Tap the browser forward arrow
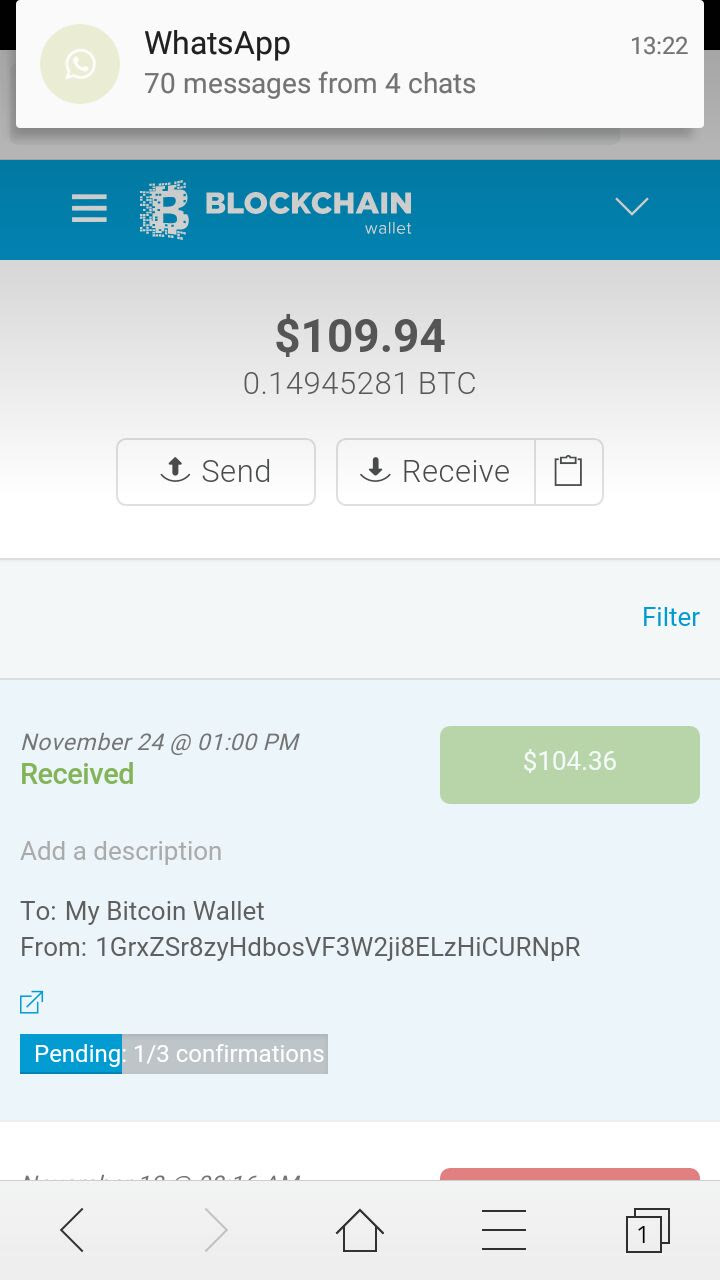 [x=215, y=1230]
